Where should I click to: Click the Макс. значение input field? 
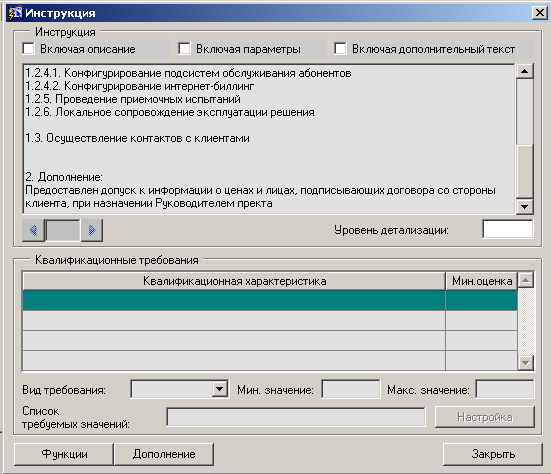click(x=505, y=389)
